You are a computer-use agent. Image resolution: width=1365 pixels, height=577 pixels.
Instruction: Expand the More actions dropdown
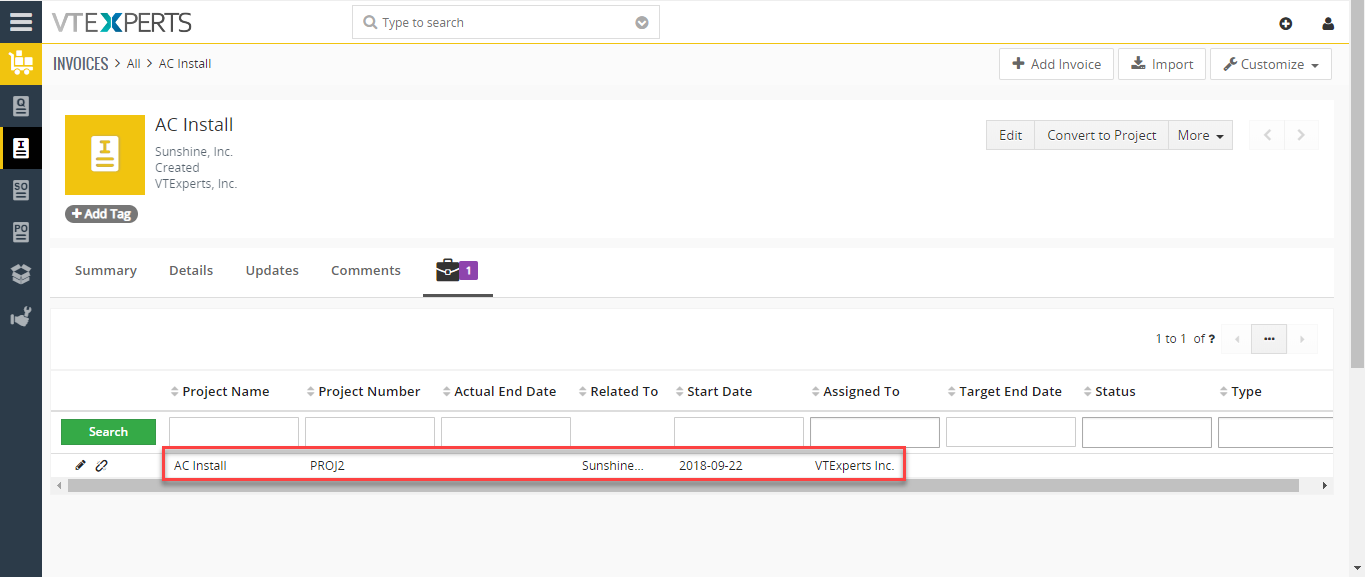coord(1200,135)
